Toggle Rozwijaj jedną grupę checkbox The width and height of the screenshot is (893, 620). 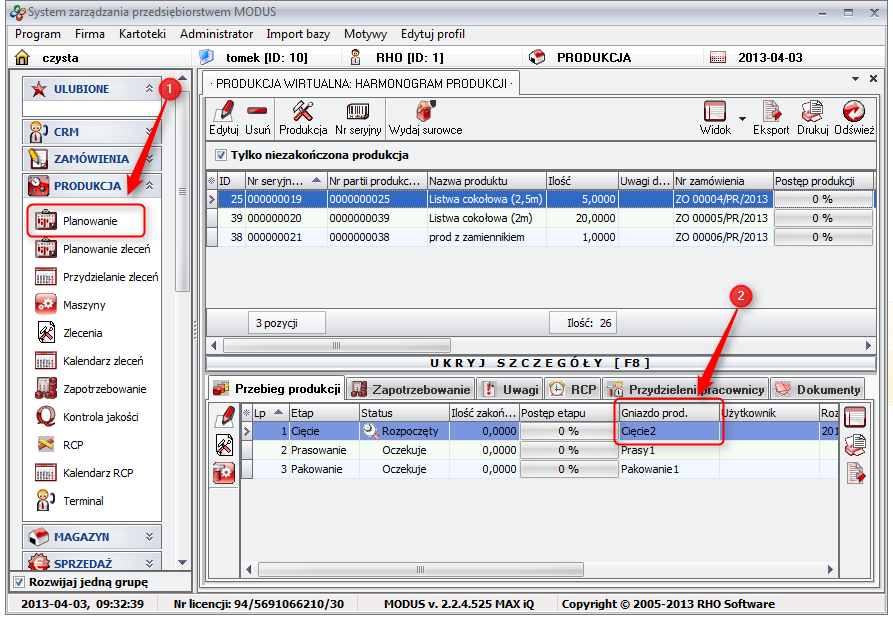coord(18,582)
